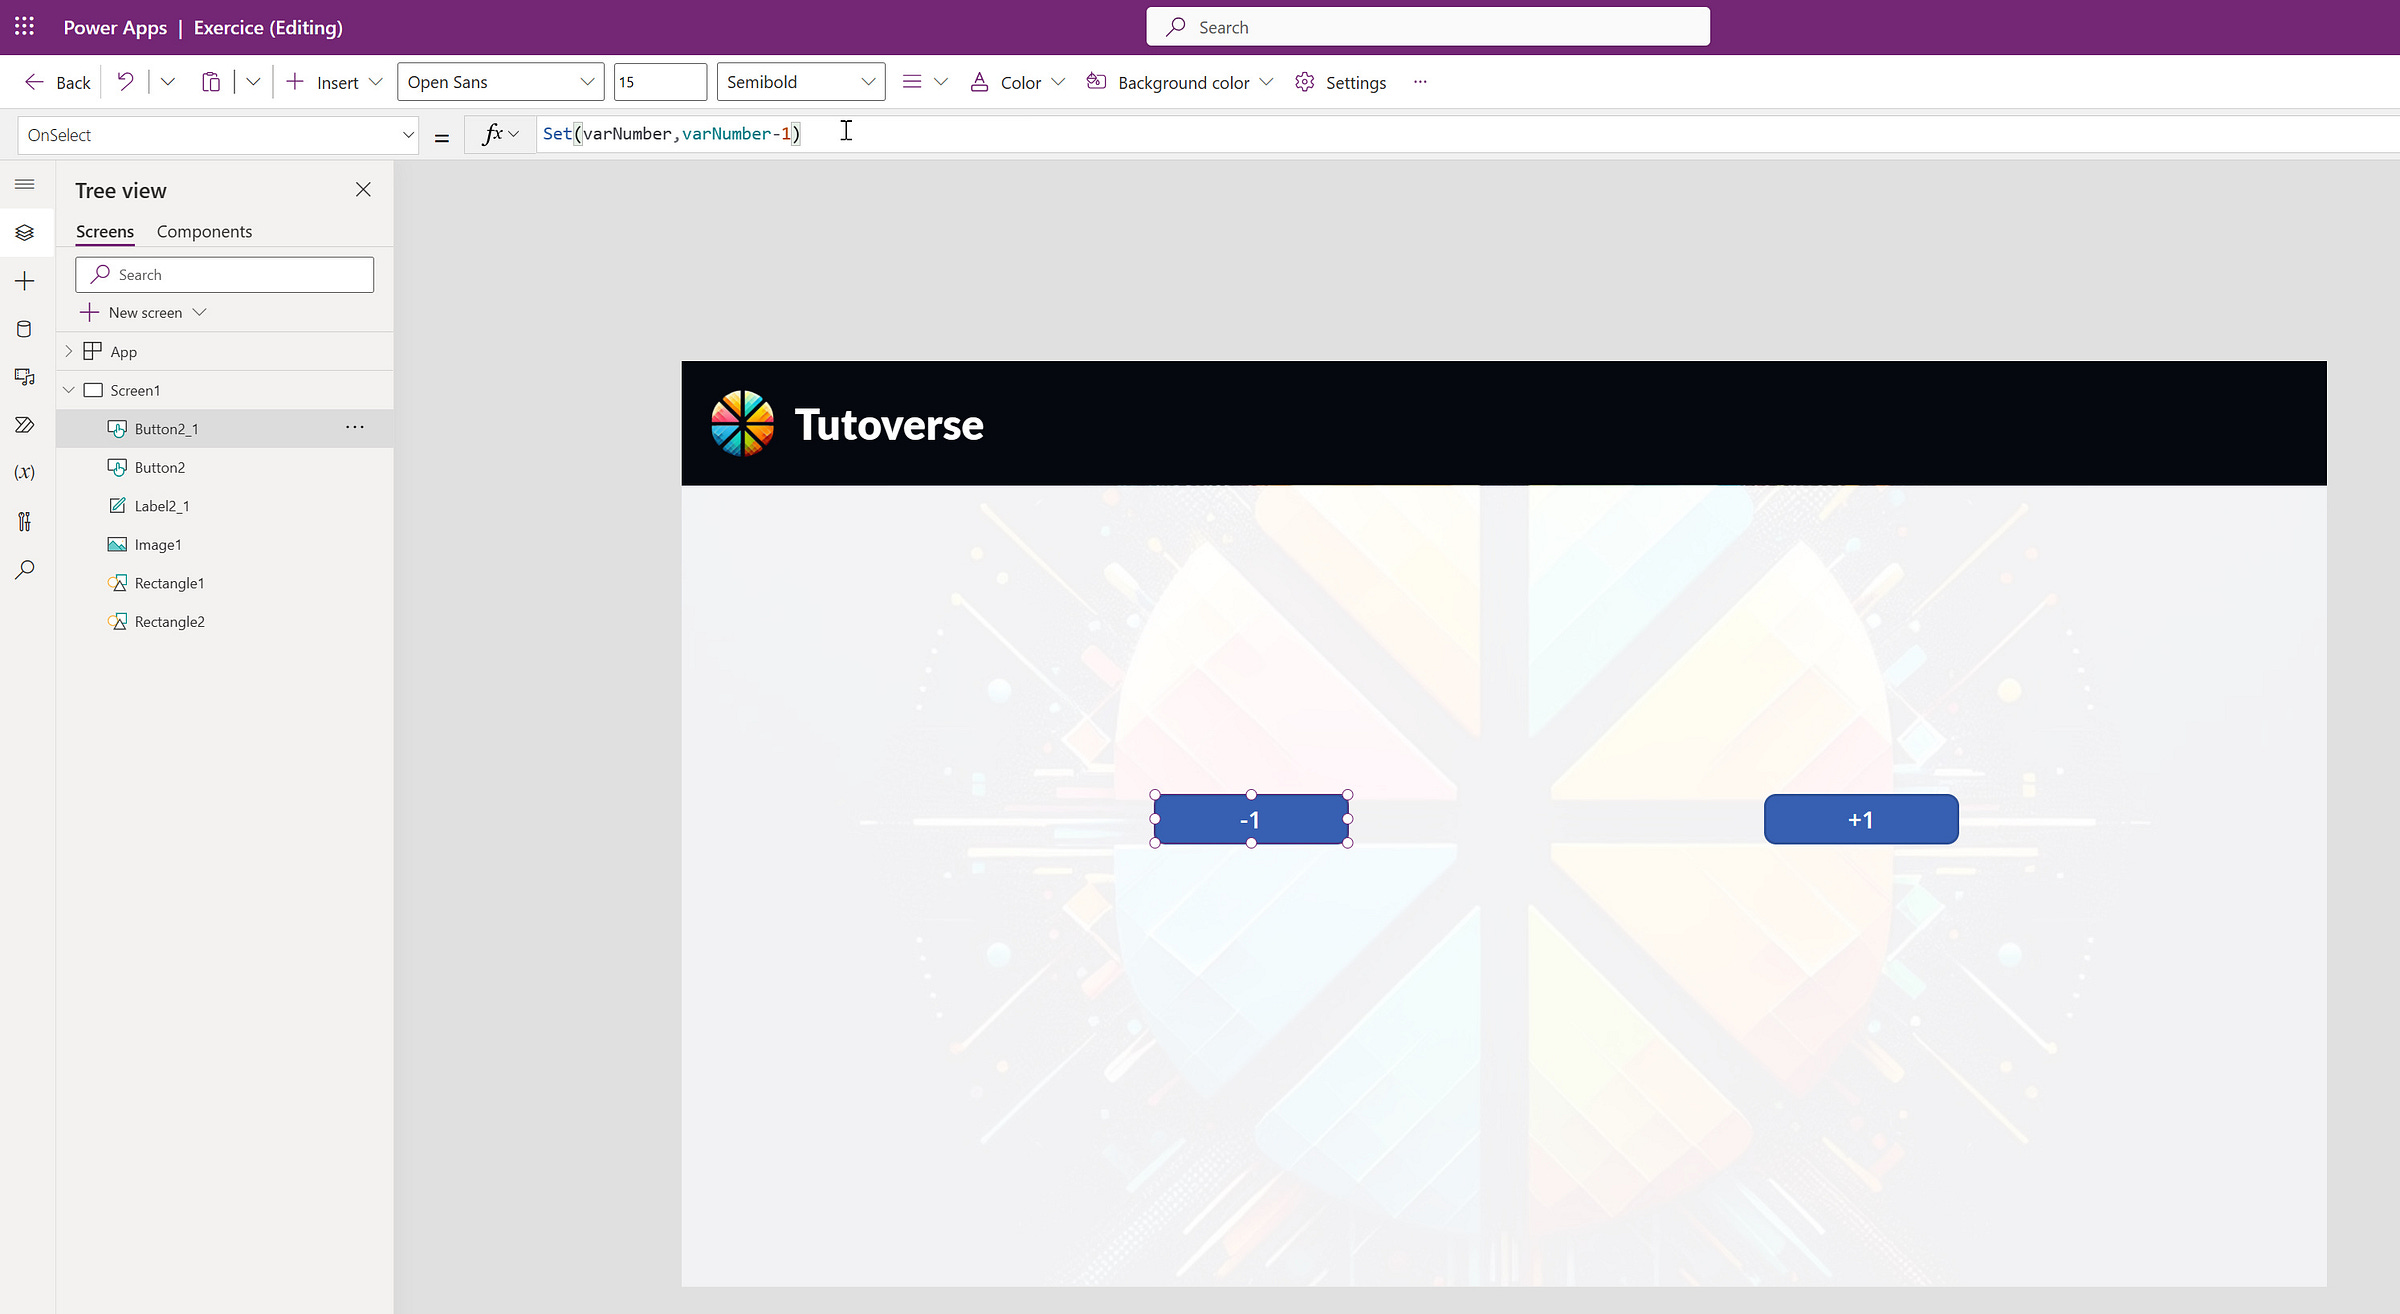Click the Undo arrow icon
Screen dimensions: 2400x1314
coord(125,82)
